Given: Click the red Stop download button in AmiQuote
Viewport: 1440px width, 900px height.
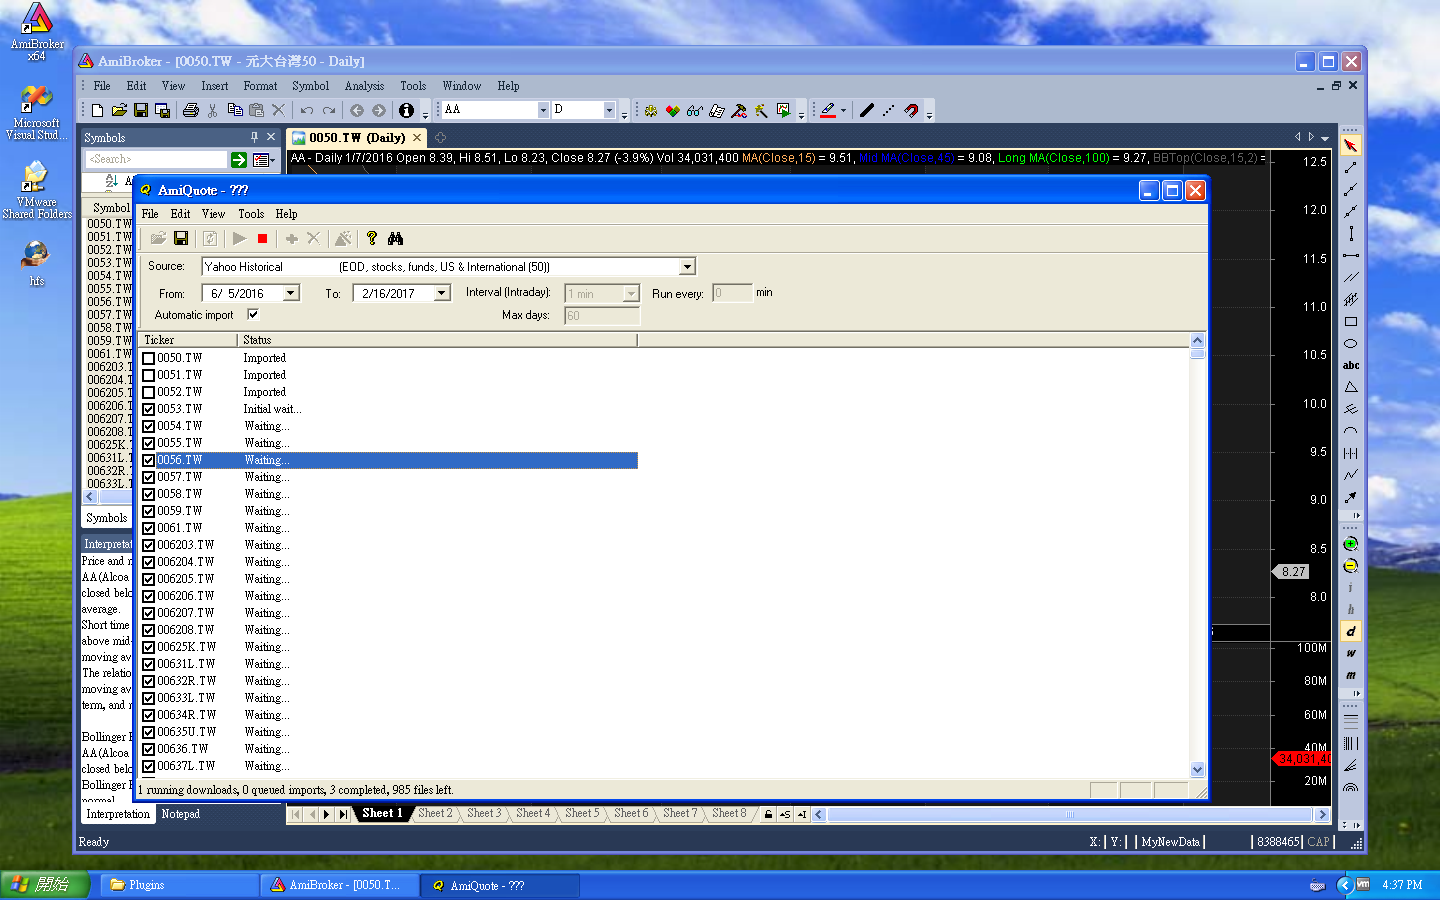Looking at the screenshot, I should coord(262,238).
